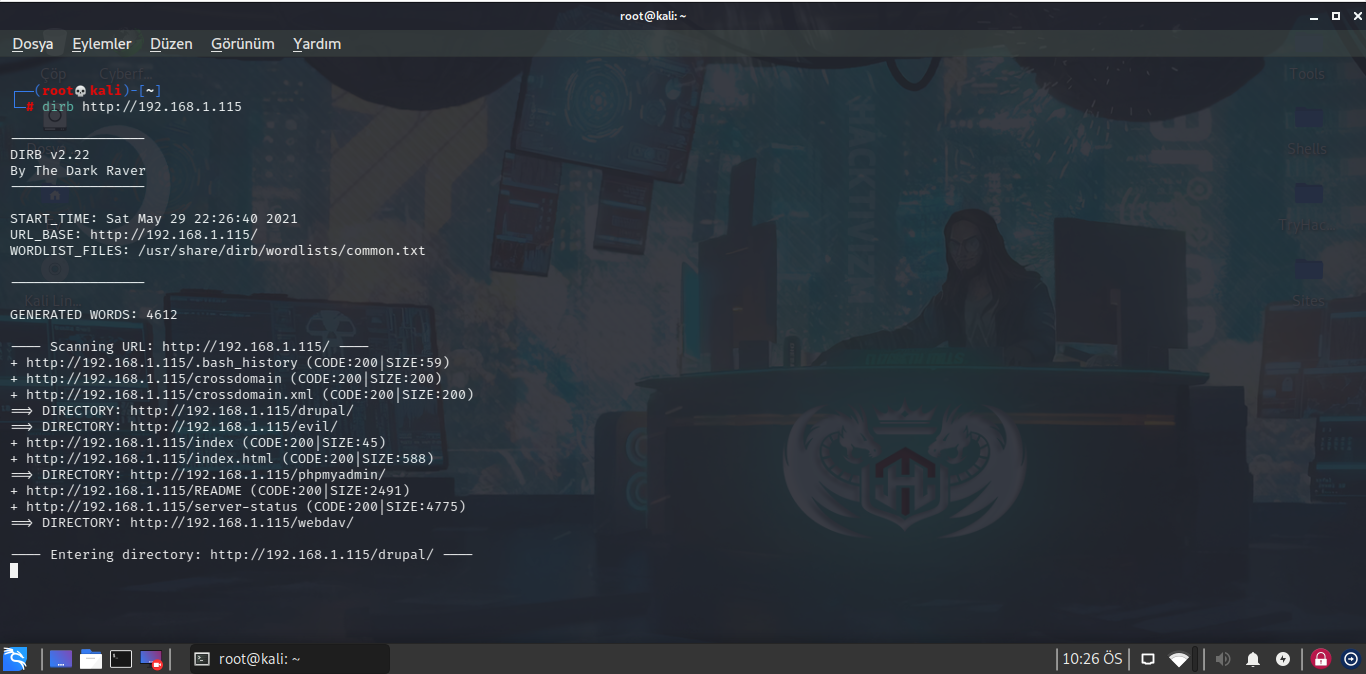Click the show desktop icon in taskbar

61,659
